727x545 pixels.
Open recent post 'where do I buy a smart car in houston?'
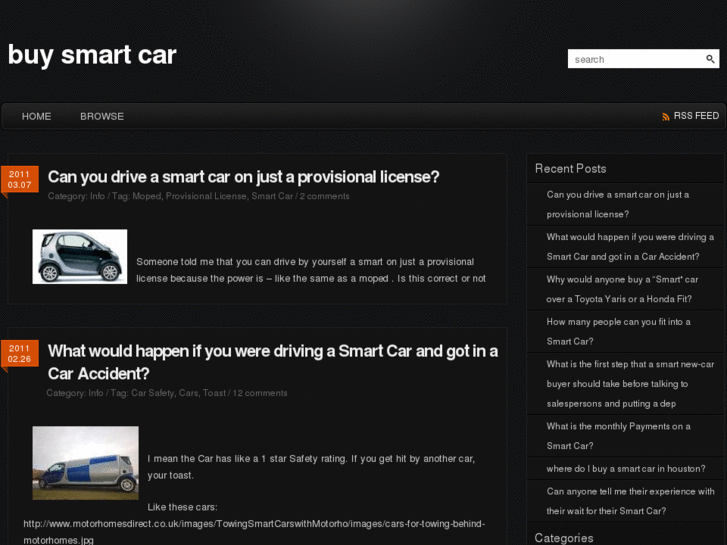[626, 469]
